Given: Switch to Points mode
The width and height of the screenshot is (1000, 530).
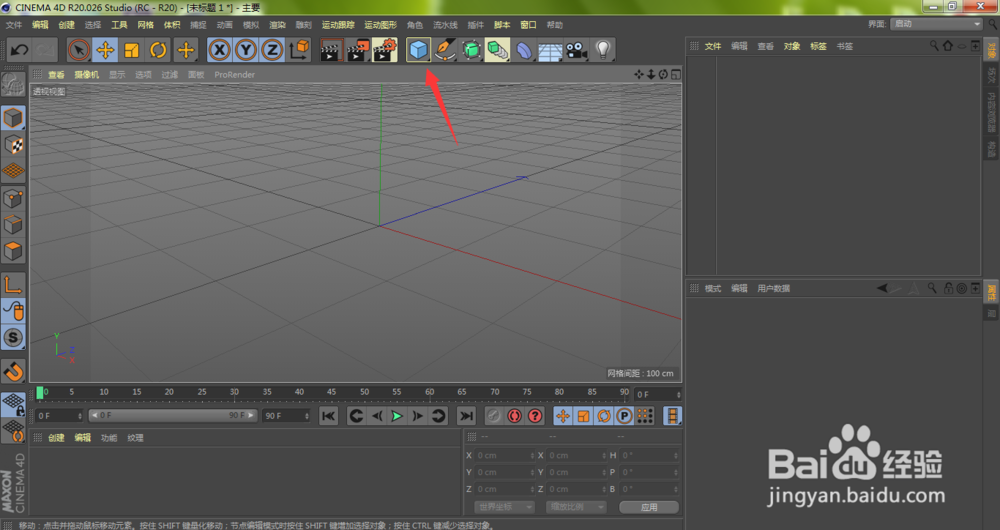Looking at the screenshot, I should point(13,198).
